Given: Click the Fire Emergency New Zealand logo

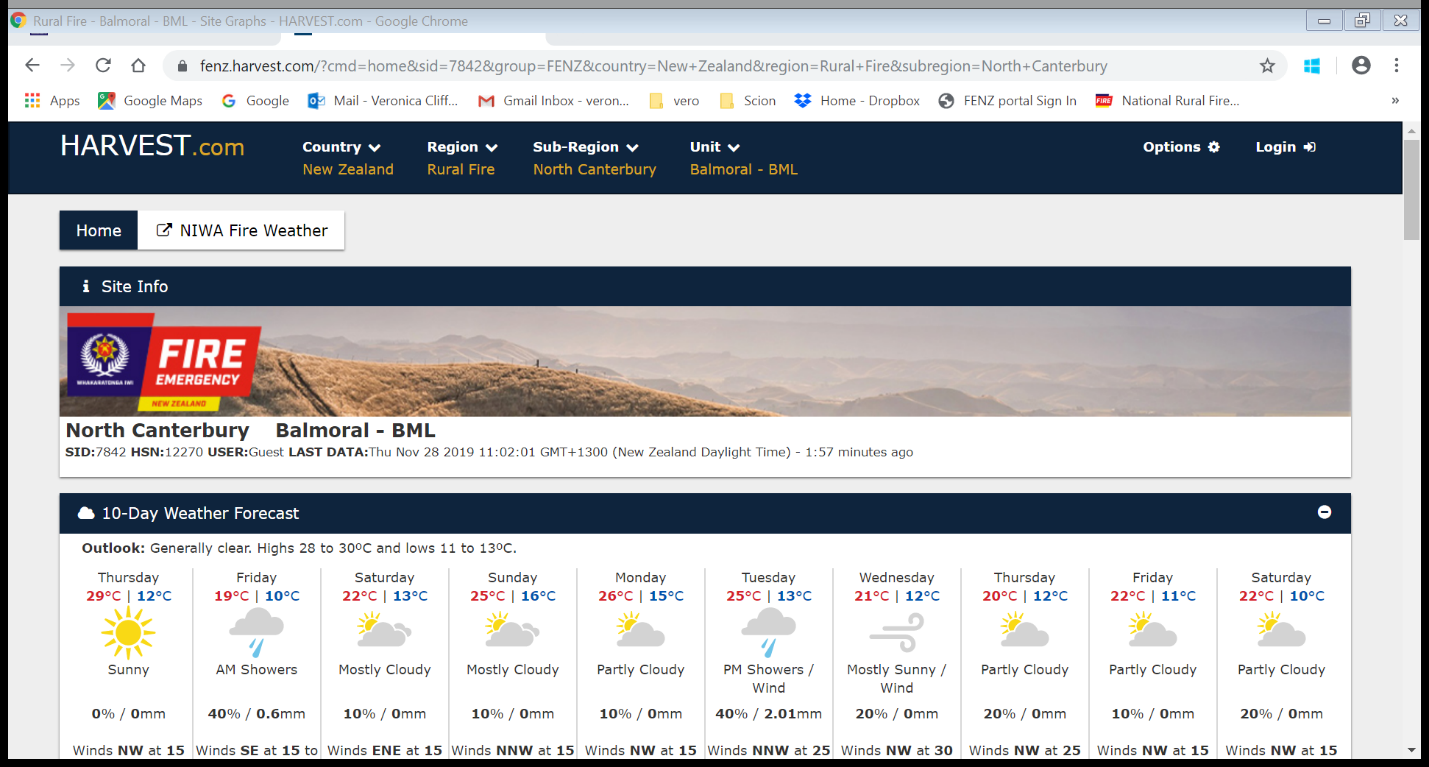Looking at the screenshot, I should (x=164, y=361).
